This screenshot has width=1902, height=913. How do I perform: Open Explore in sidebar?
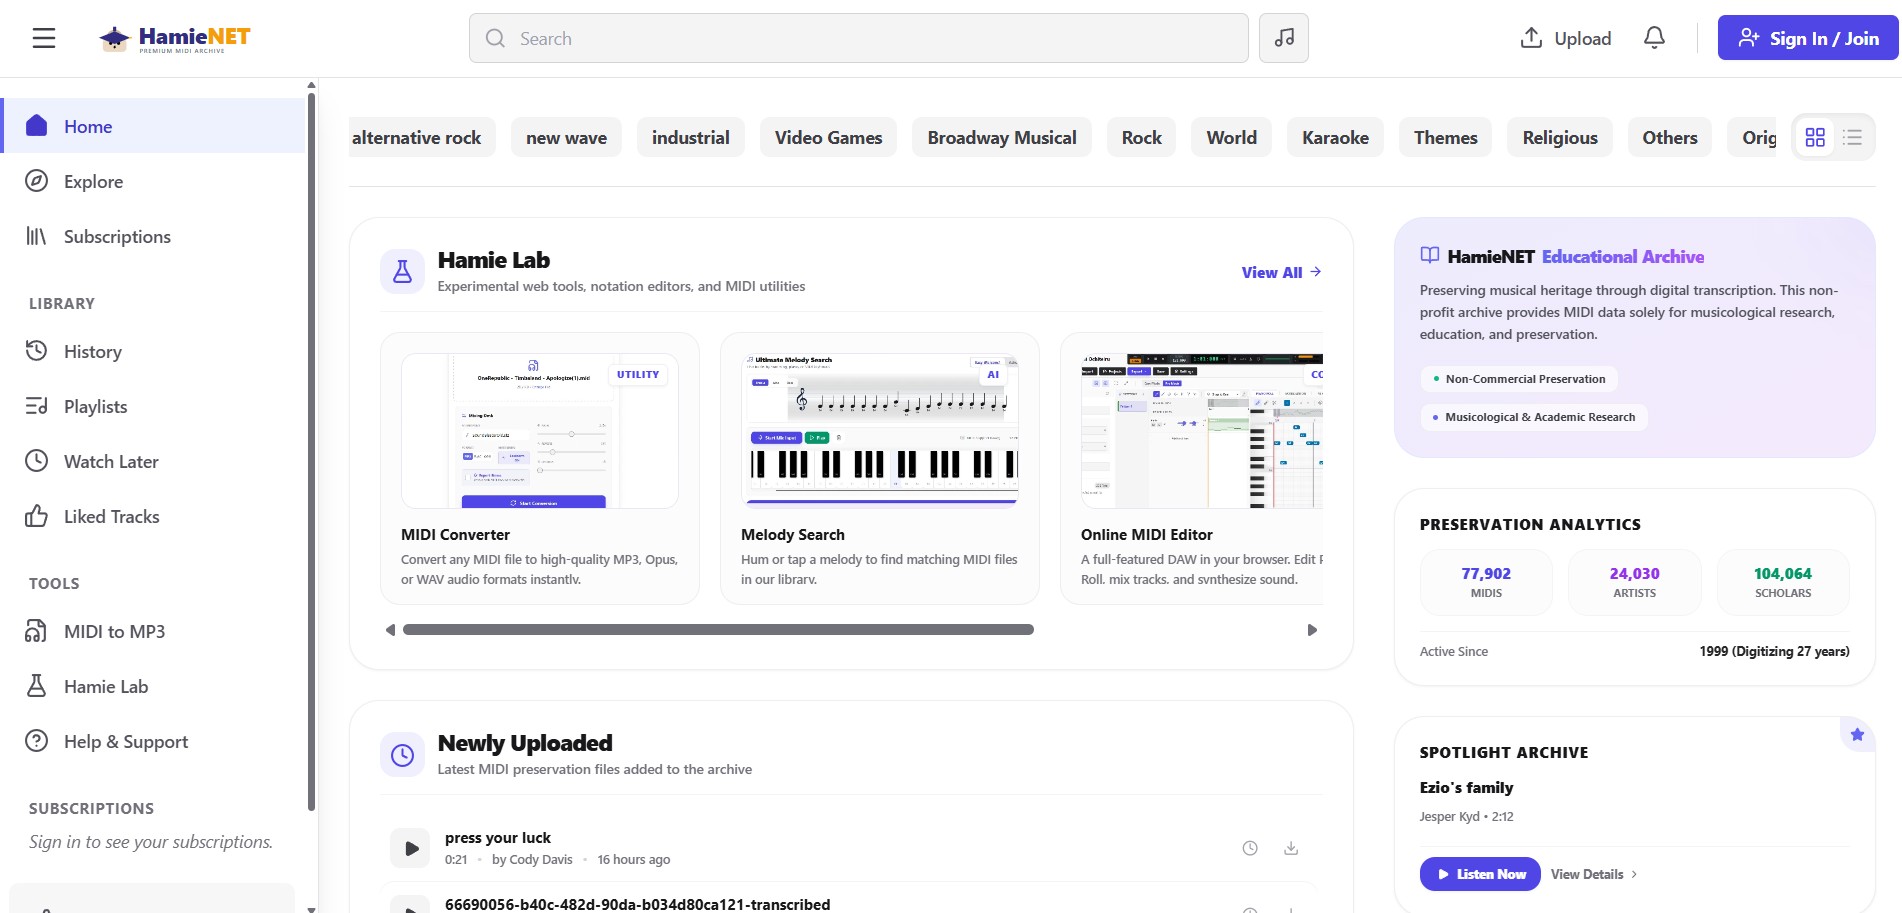tap(154, 181)
